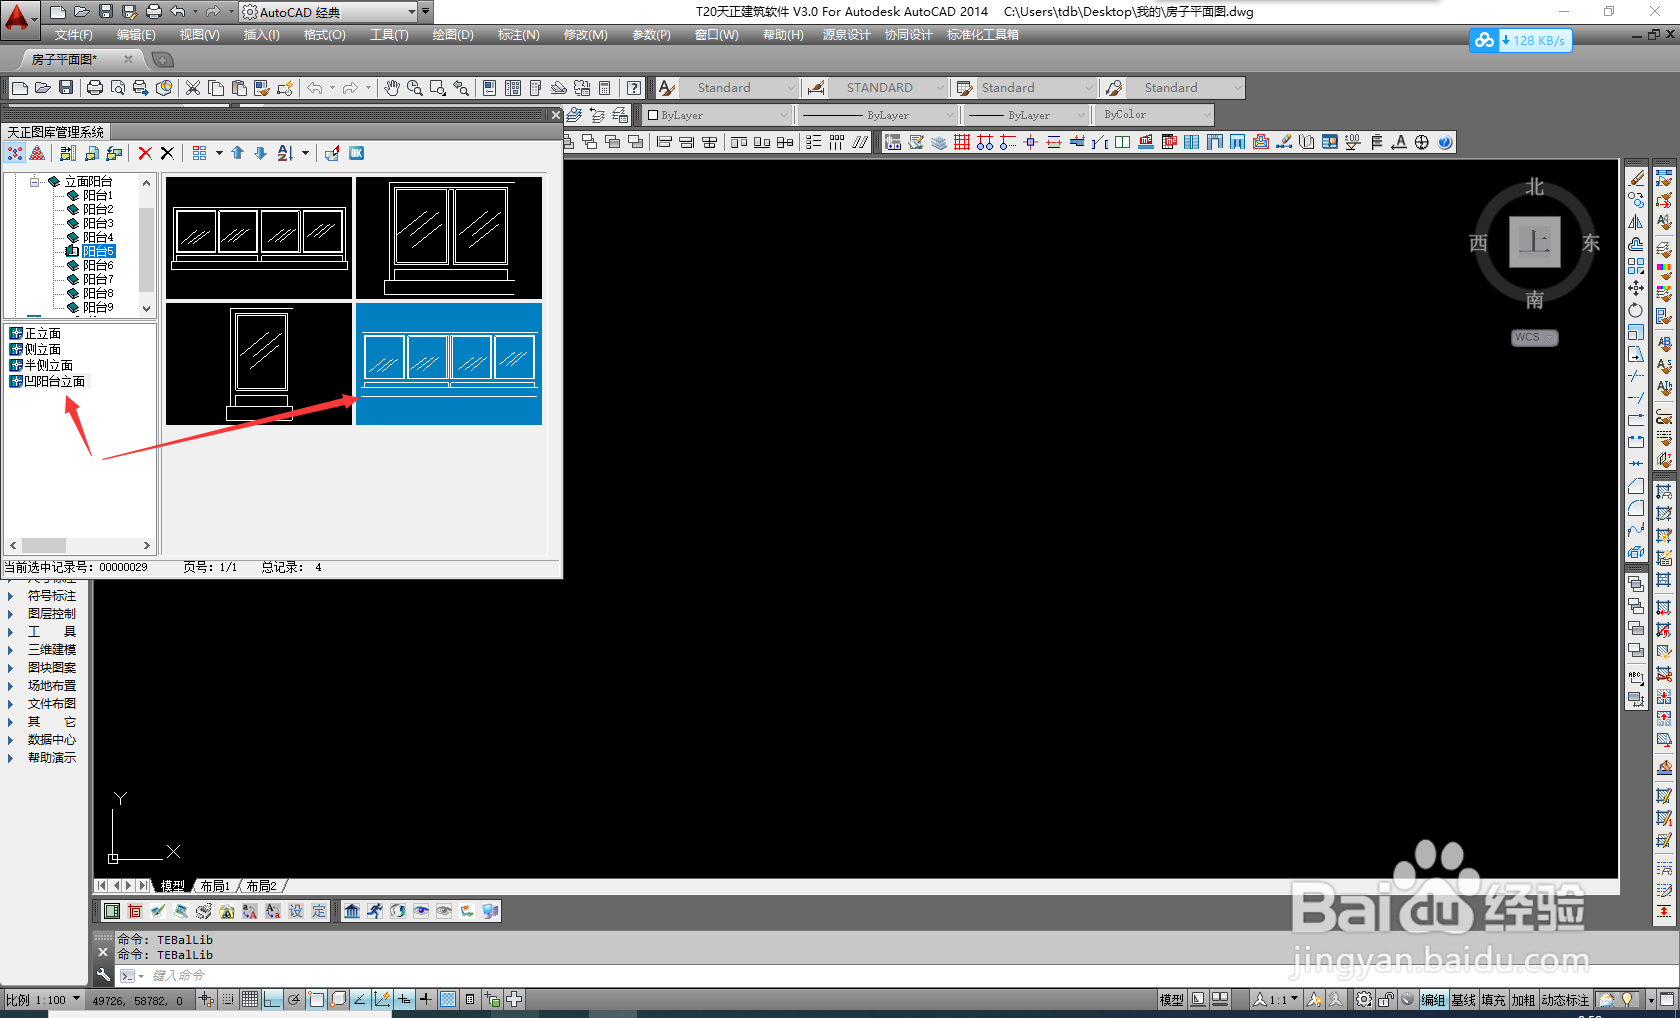Click the vertical scrollbar thumb of library tree

(146, 249)
